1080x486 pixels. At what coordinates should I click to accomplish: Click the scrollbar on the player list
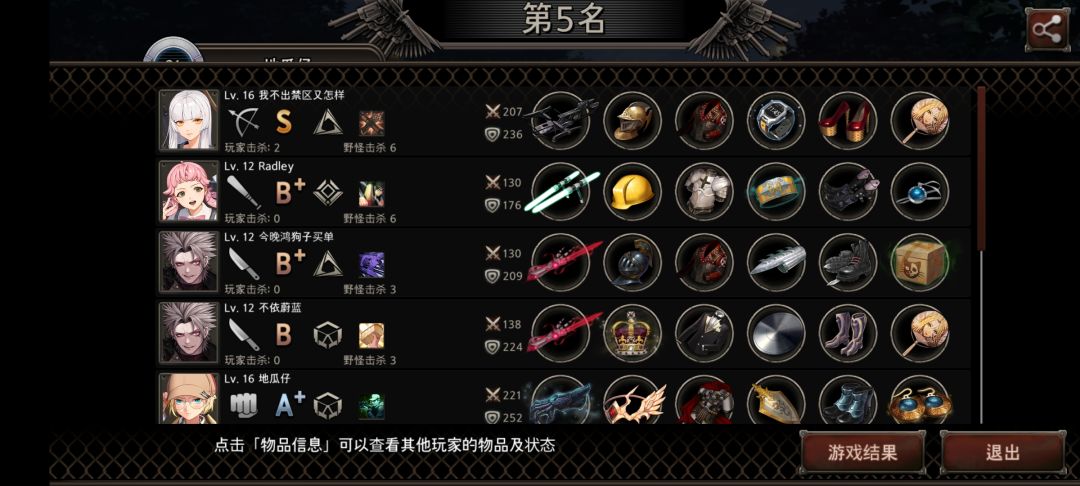[x=981, y=255]
